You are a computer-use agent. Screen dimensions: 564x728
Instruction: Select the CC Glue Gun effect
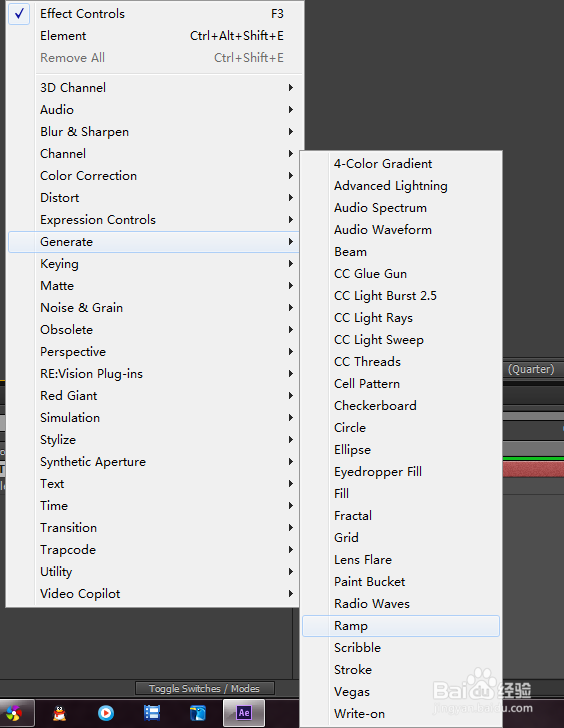(401, 274)
